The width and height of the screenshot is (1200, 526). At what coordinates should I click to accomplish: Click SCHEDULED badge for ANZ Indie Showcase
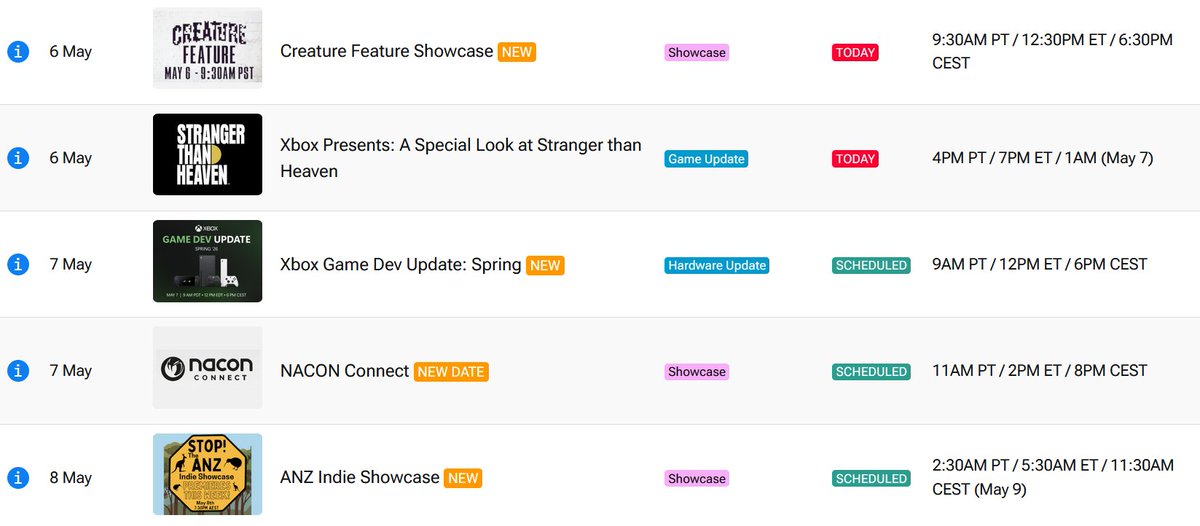pyautogui.click(x=871, y=479)
